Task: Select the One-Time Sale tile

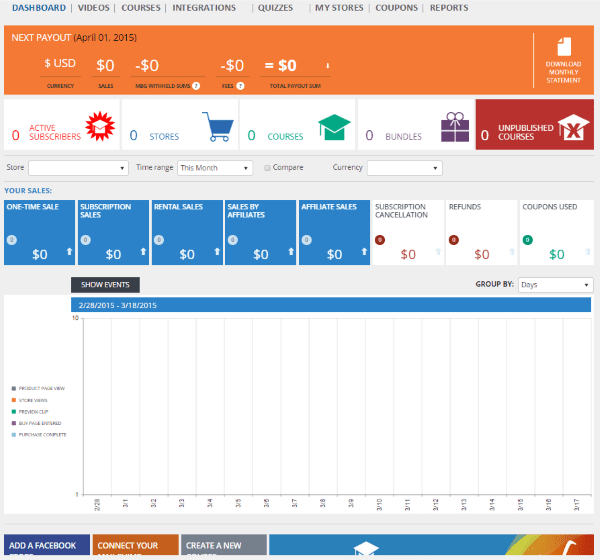Action: (x=40, y=233)
